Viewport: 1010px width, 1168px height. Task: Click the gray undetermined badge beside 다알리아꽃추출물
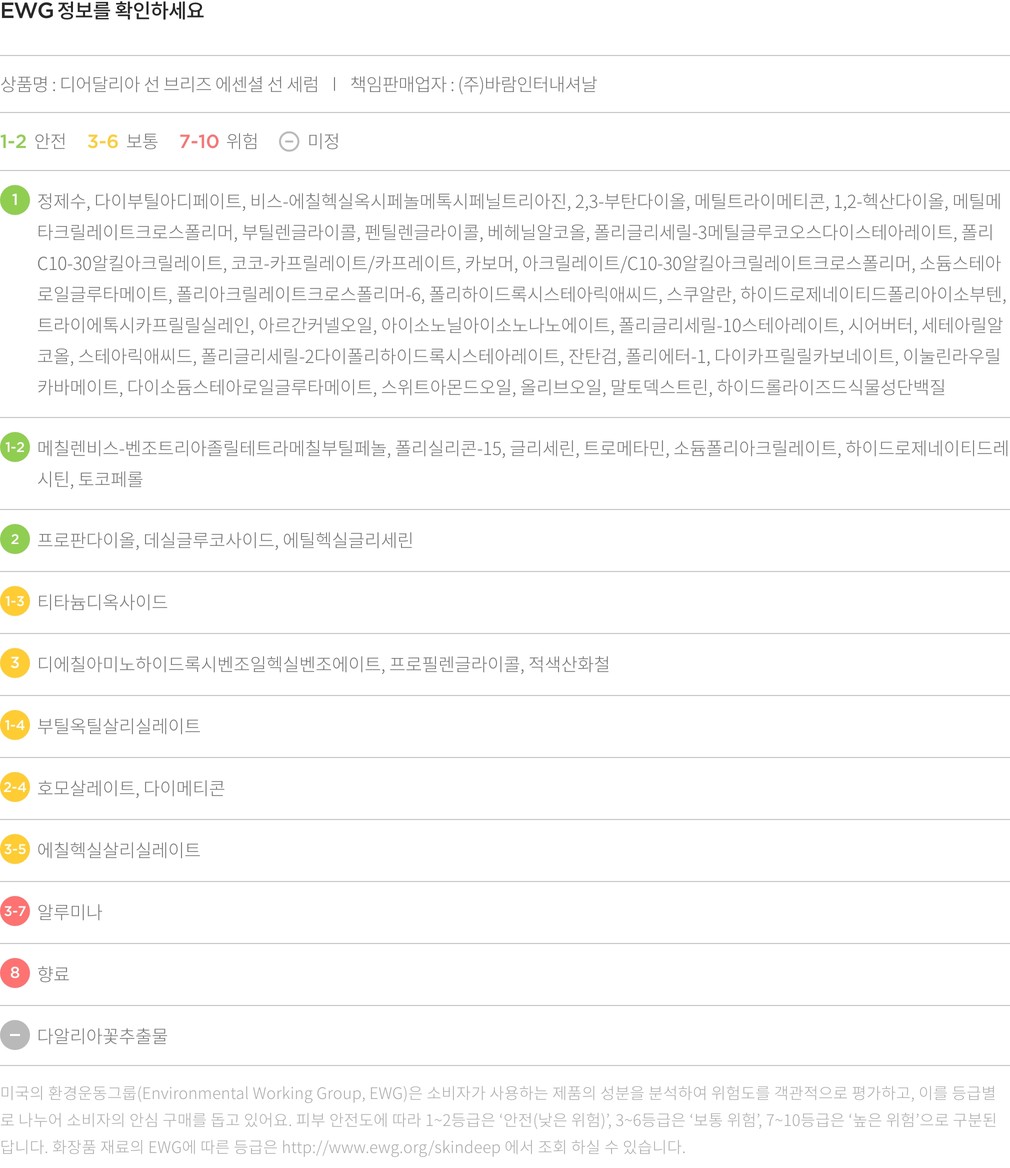15,1035
